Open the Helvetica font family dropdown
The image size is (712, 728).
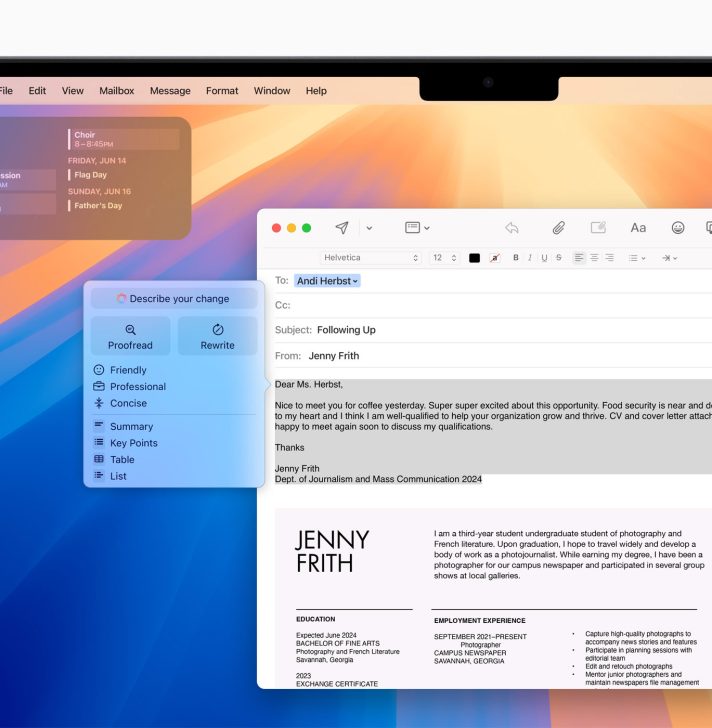370,258
